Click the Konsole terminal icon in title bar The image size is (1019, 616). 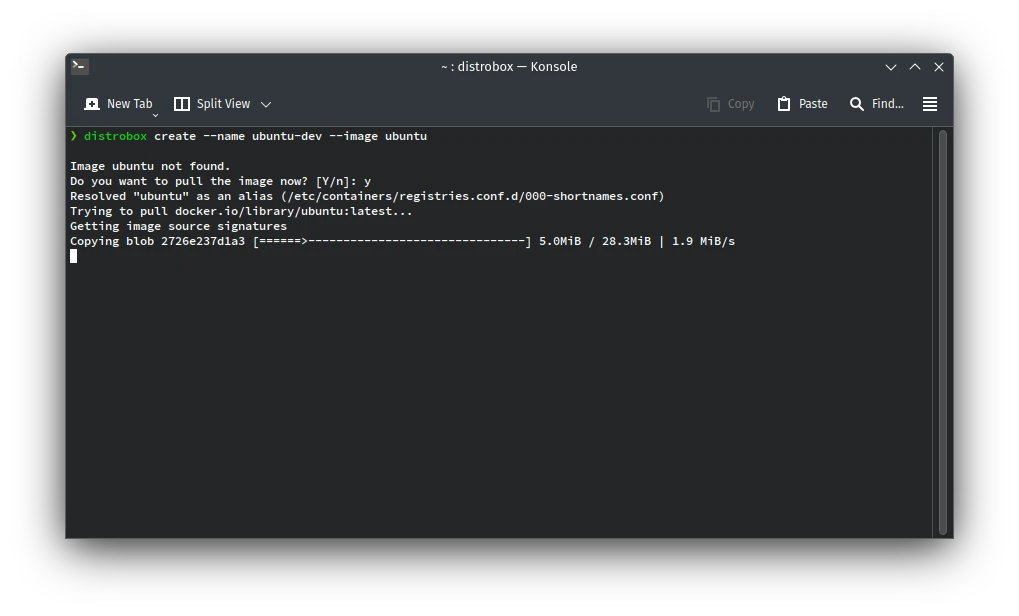80,67
